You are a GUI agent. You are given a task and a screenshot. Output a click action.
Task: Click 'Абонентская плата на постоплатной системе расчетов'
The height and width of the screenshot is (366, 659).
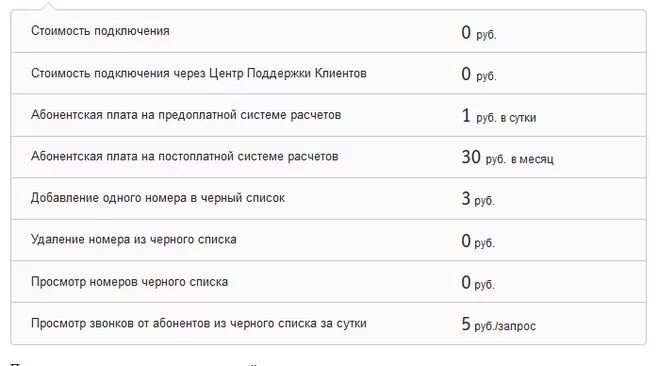point(185,156)
